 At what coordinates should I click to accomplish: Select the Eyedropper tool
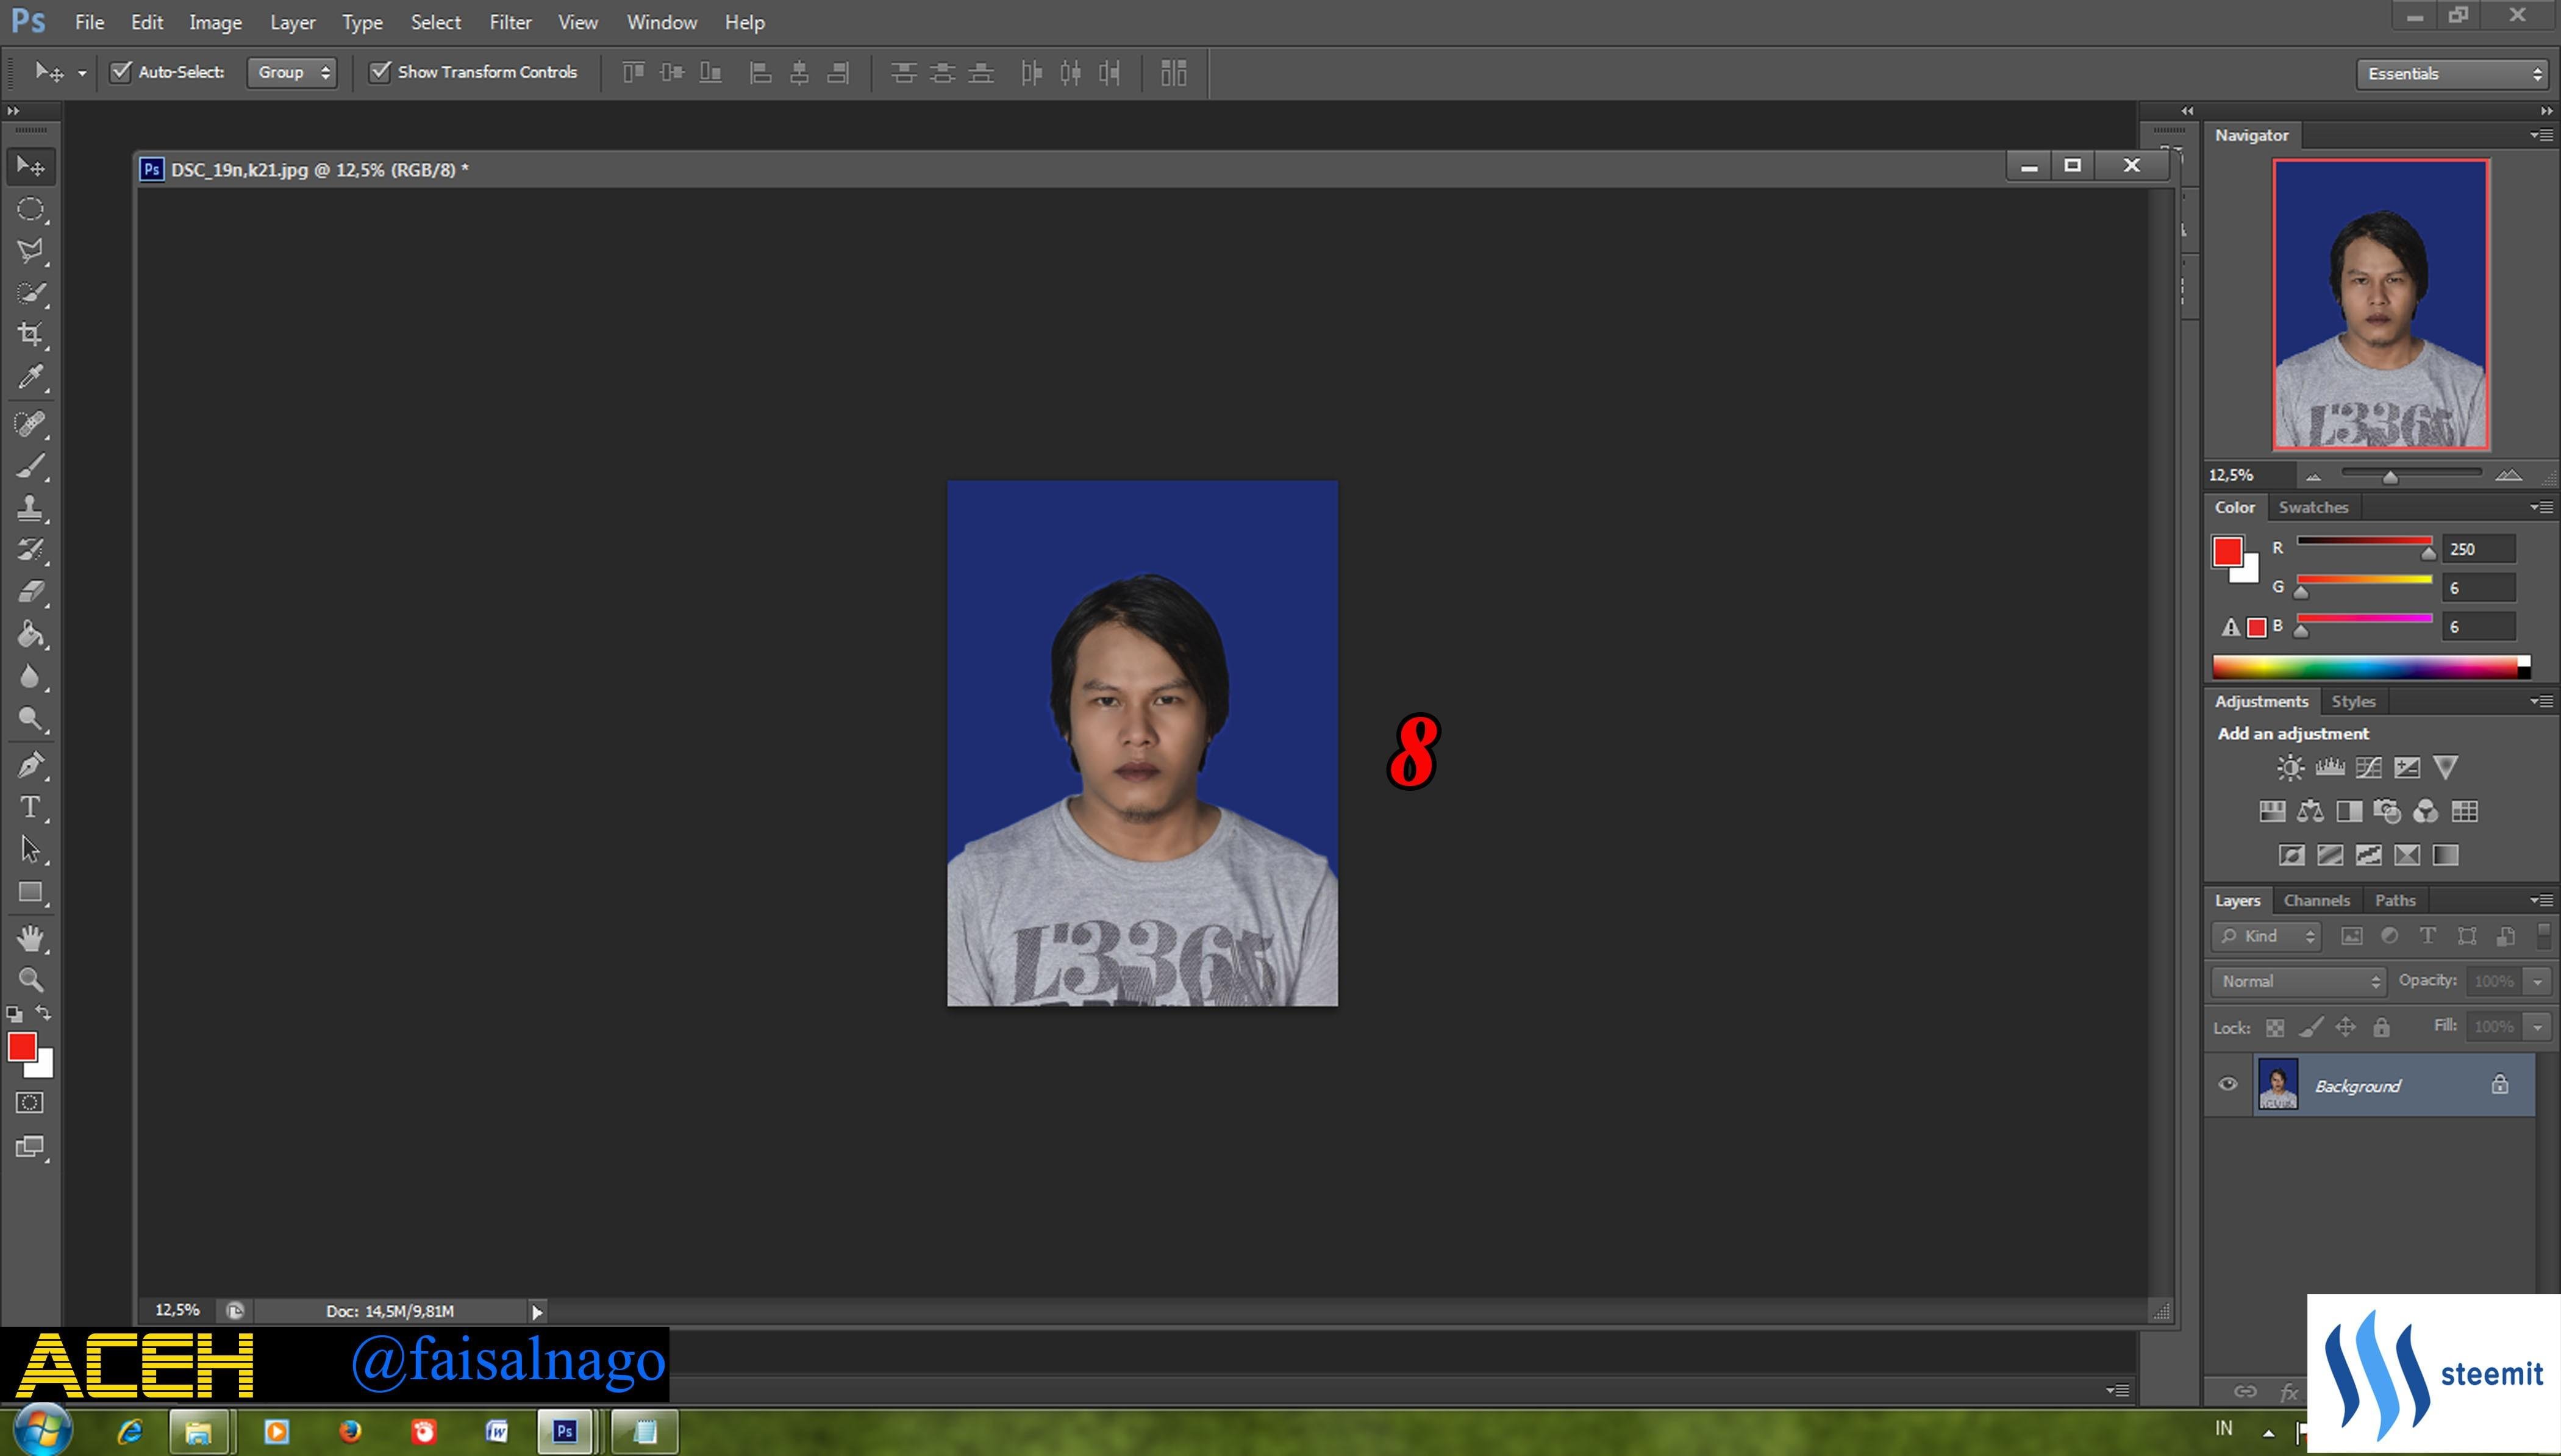coord(30,378)
